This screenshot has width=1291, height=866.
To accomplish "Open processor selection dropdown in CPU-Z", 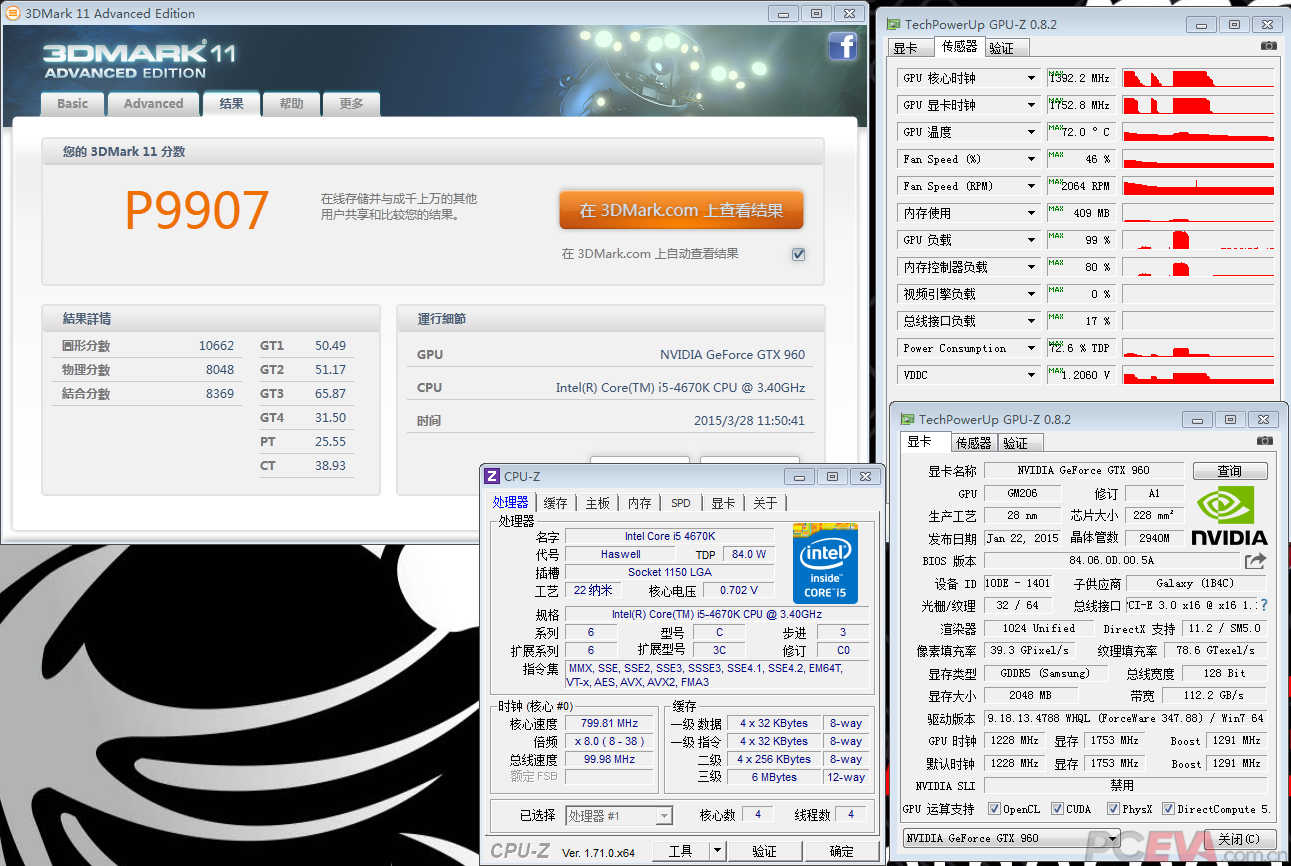I will tap(619, 816).
